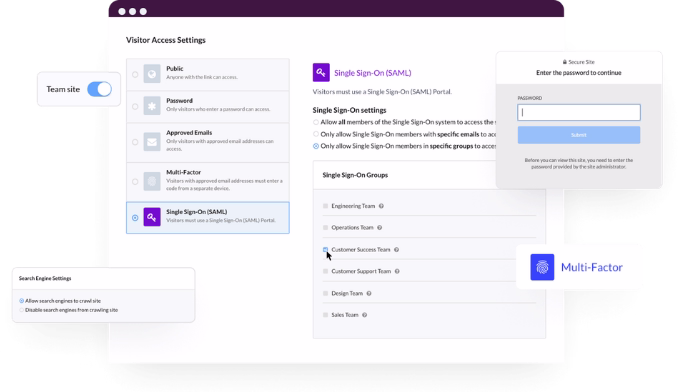This screenshot has width=678, height=392.
Task: Open help icon beside Sales Team
Action: coord(365,315)
